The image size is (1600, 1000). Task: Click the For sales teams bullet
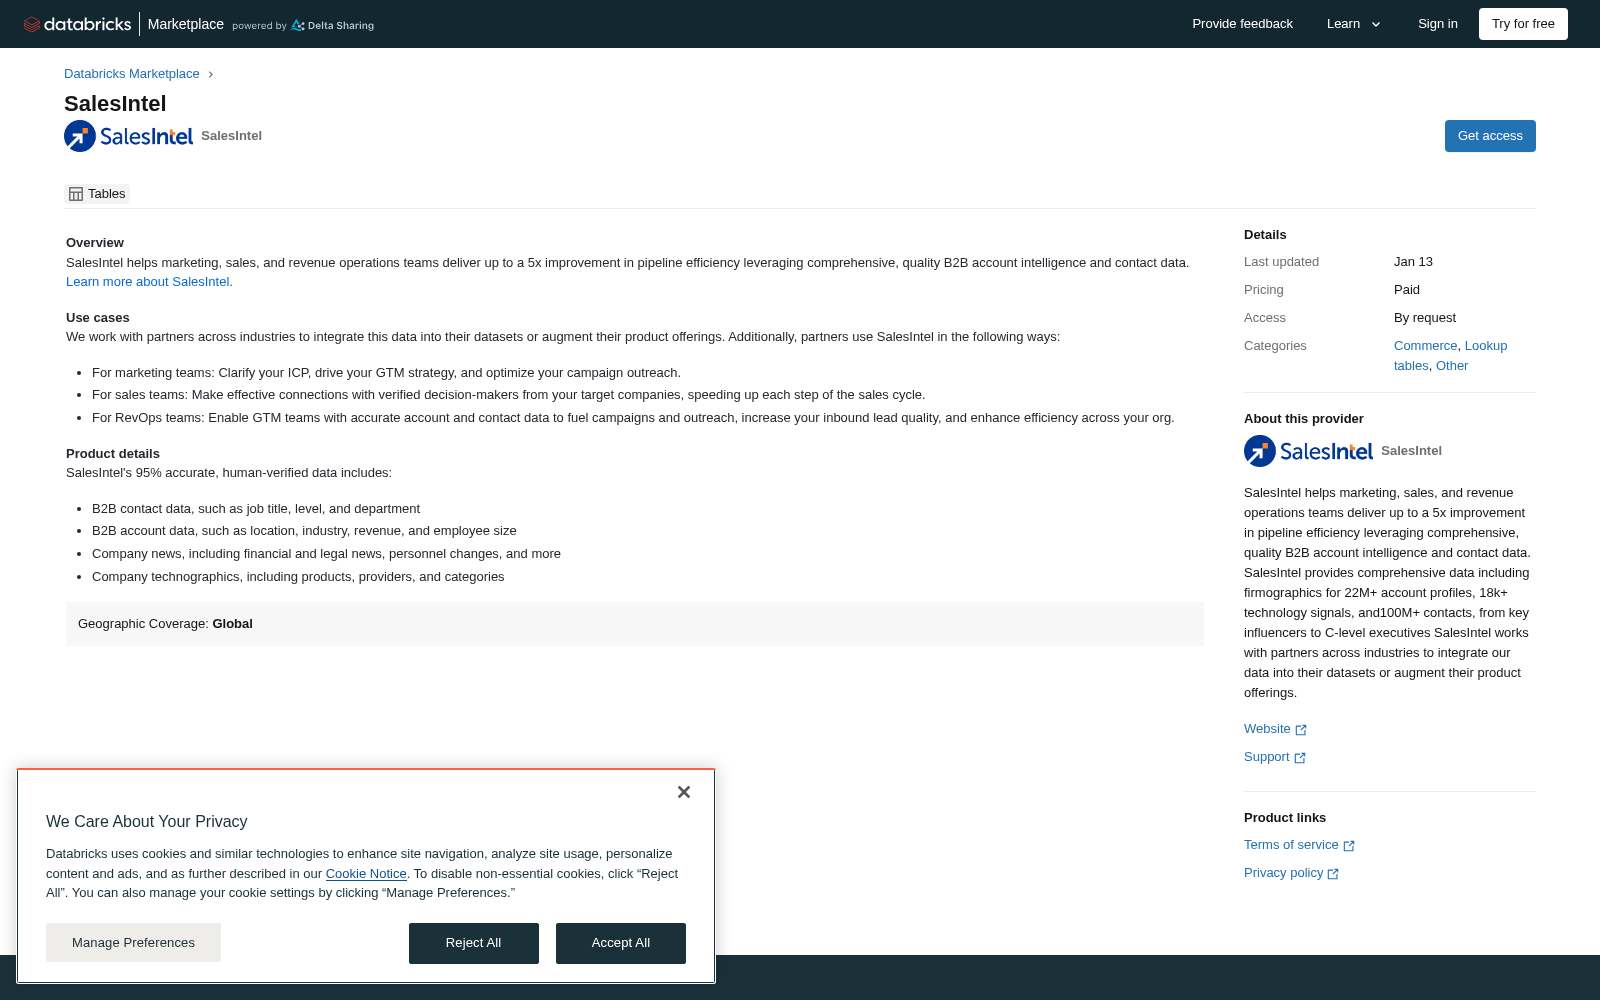point(509,395)
